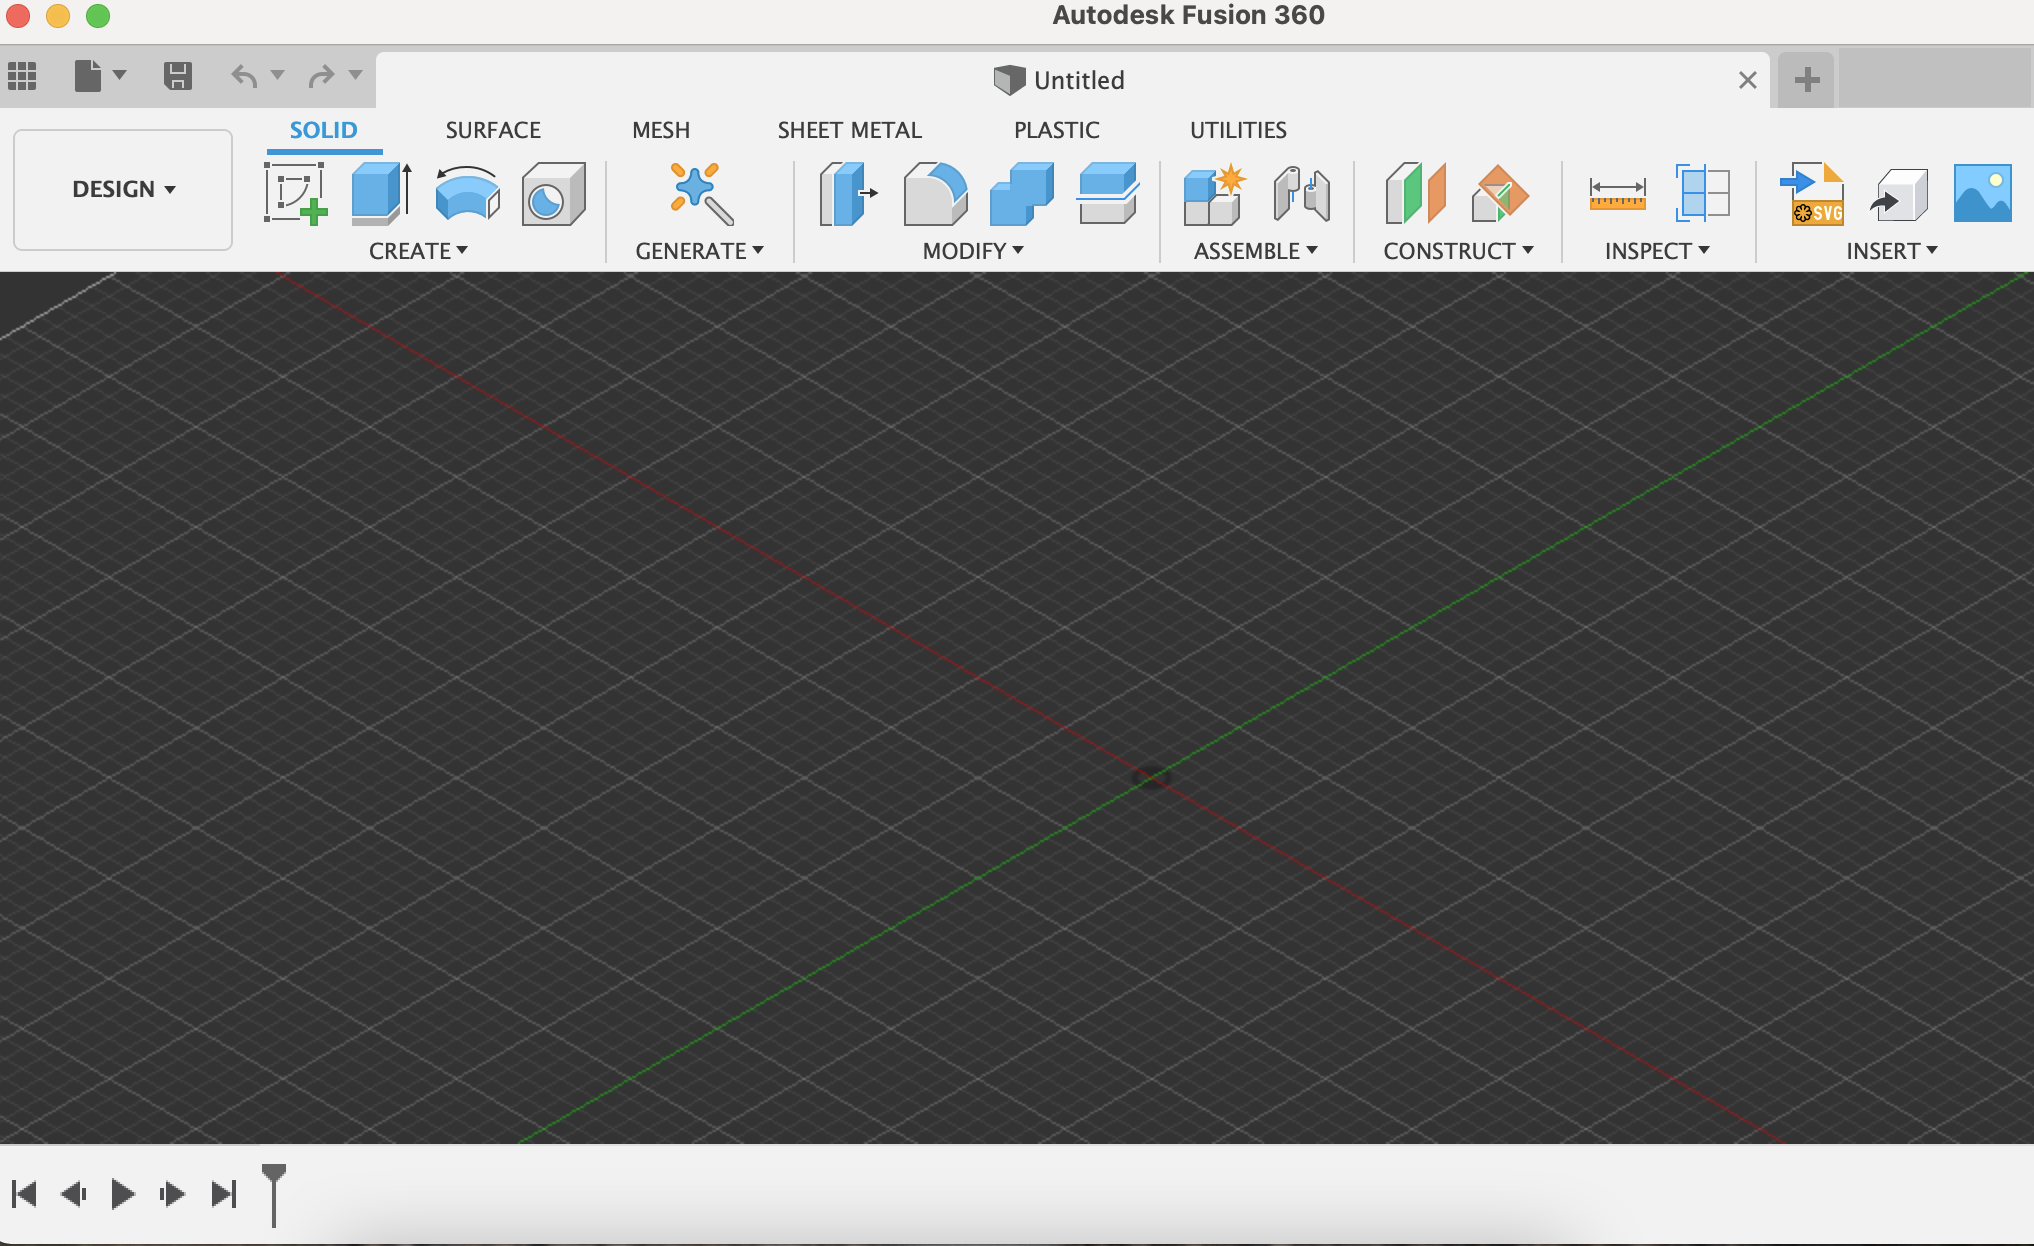Viewport: 2034px width, 1246px height.
Task: Click the Extrude tool icon
Action: coord(381,193)
